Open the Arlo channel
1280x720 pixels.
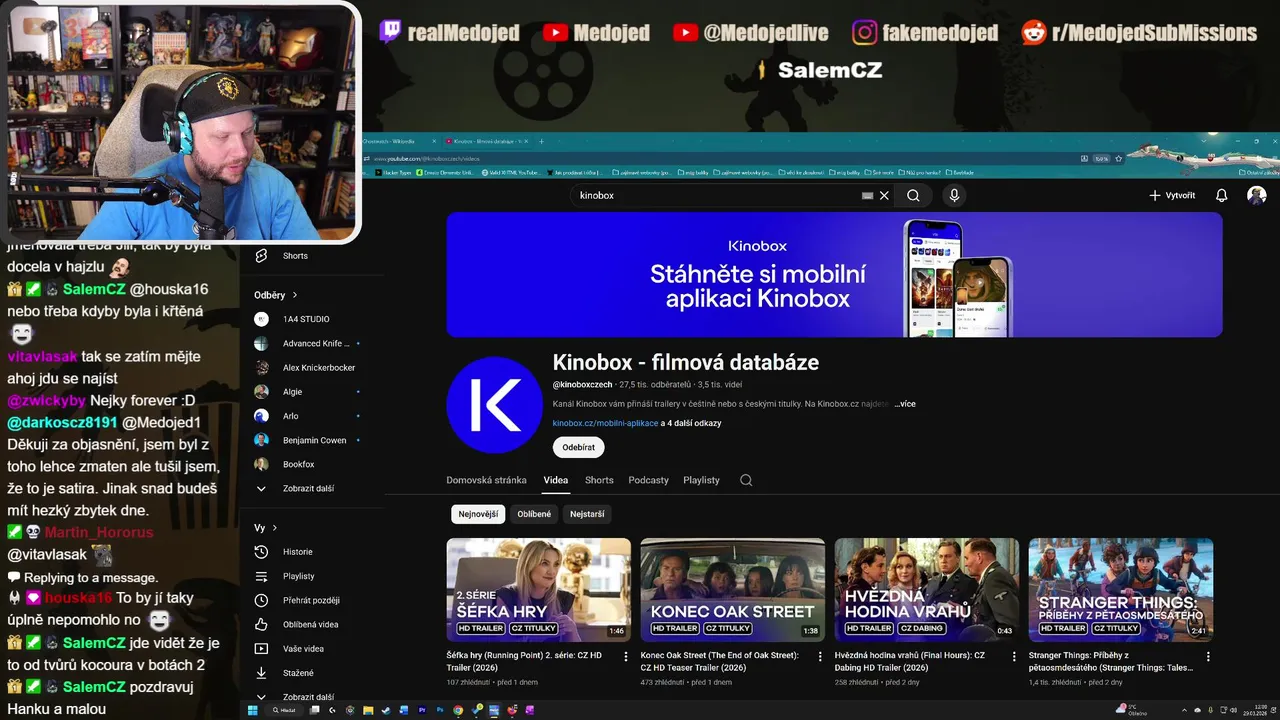coord(290,416)
